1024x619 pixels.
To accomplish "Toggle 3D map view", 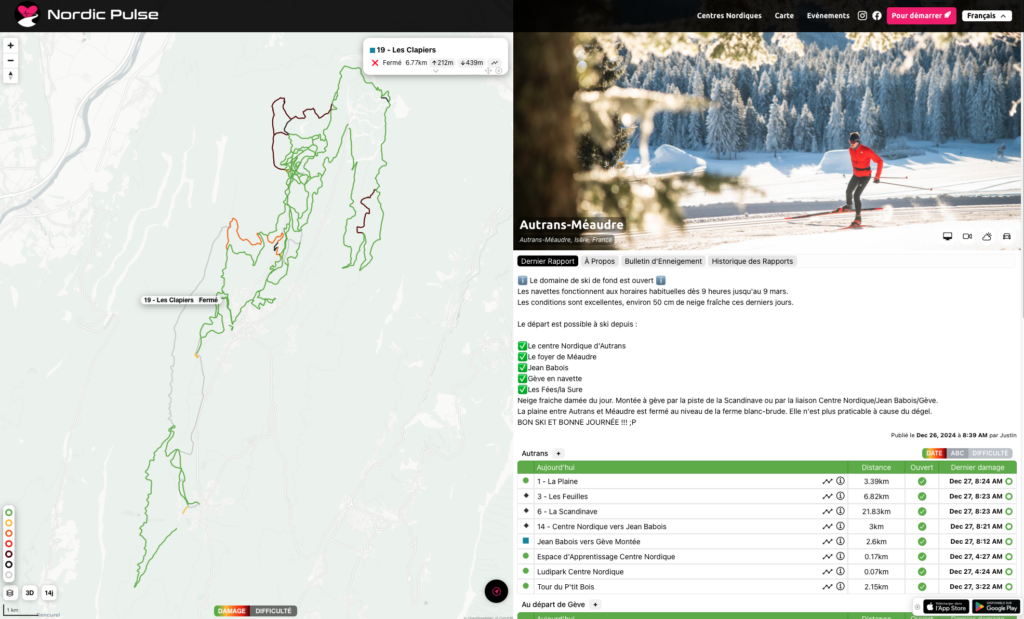I will [x=29, y=593].
